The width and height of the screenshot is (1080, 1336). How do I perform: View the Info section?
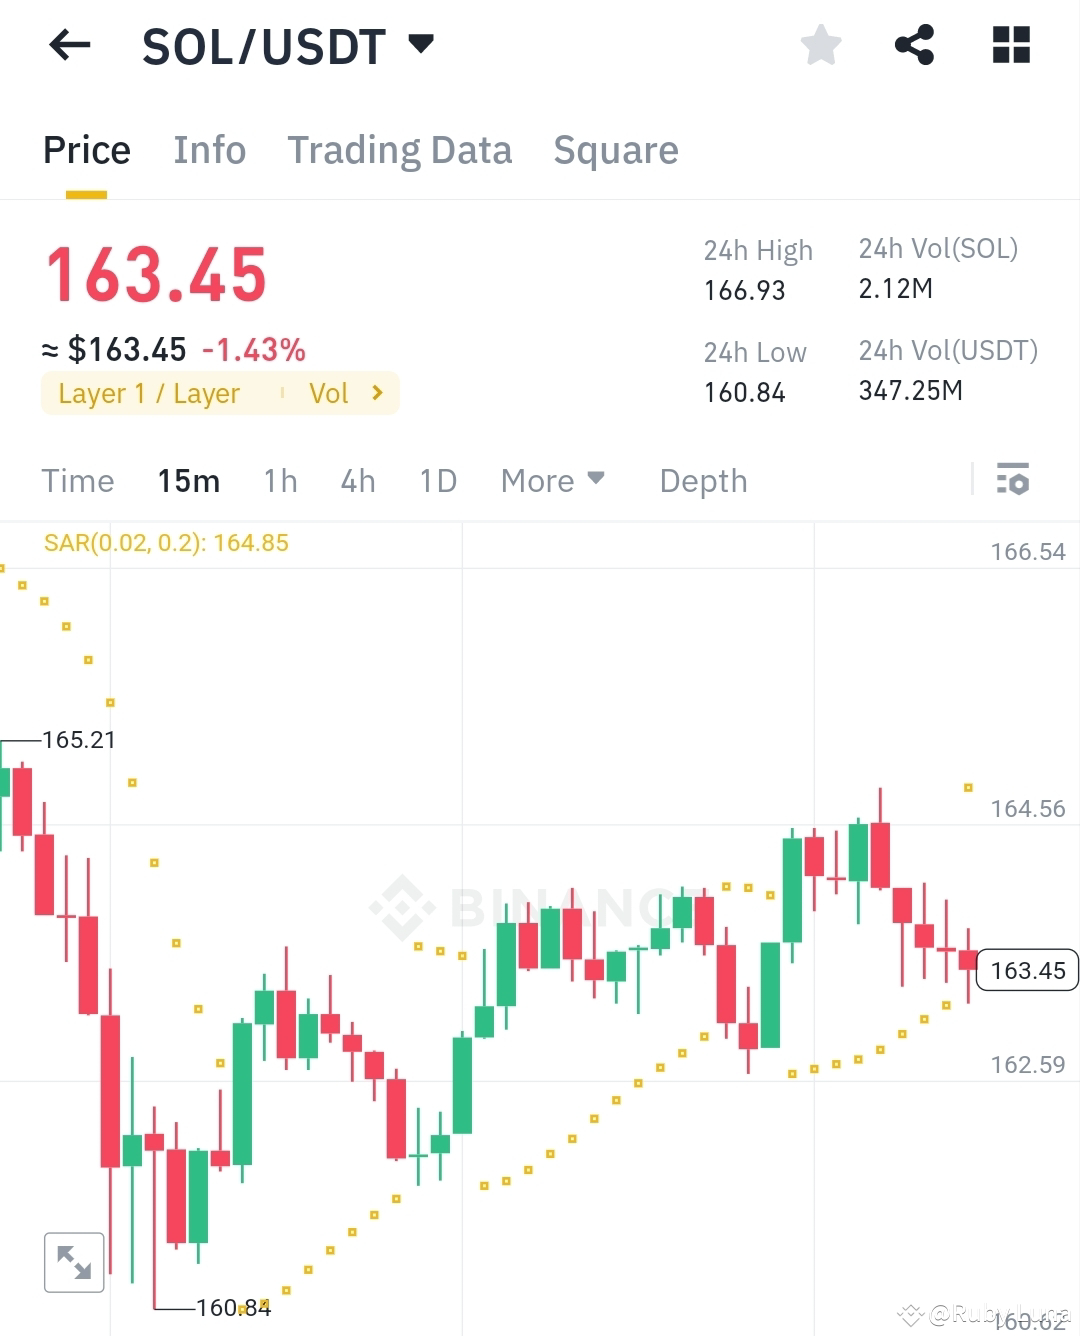pyautogui.click(x=210, y=150)
